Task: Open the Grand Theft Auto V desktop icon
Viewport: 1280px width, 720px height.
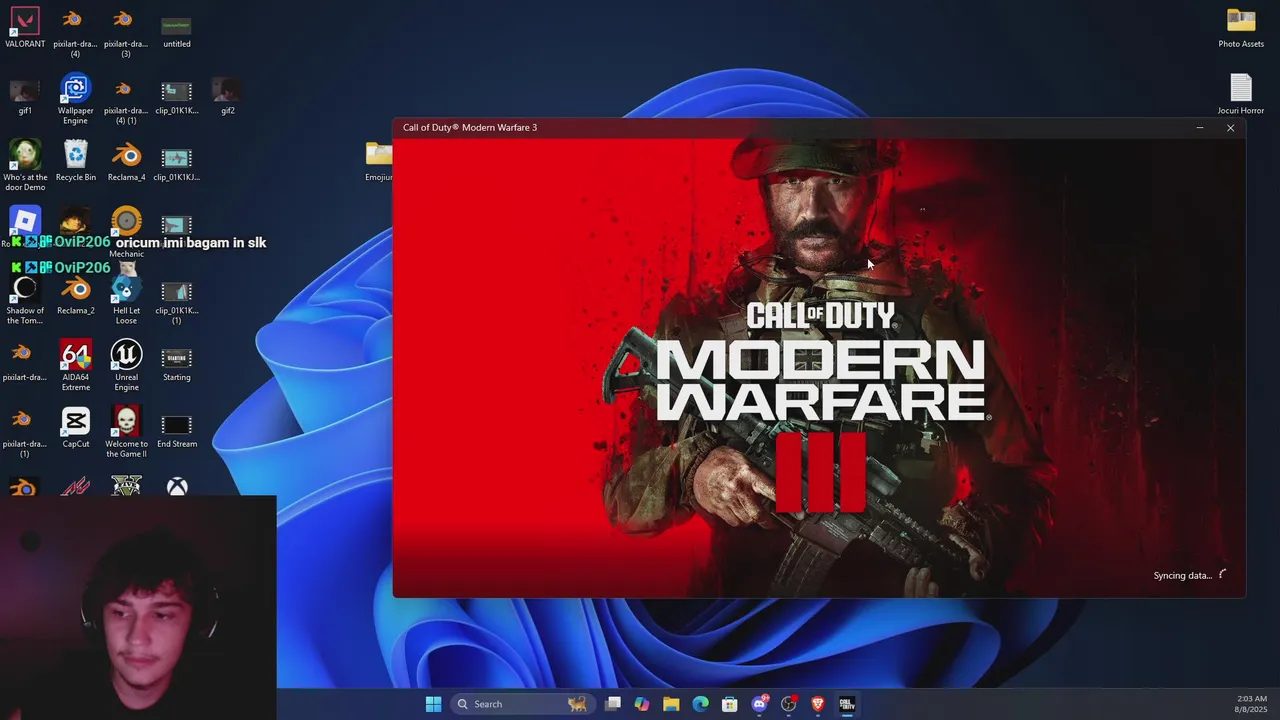Action: coord(126,486)
